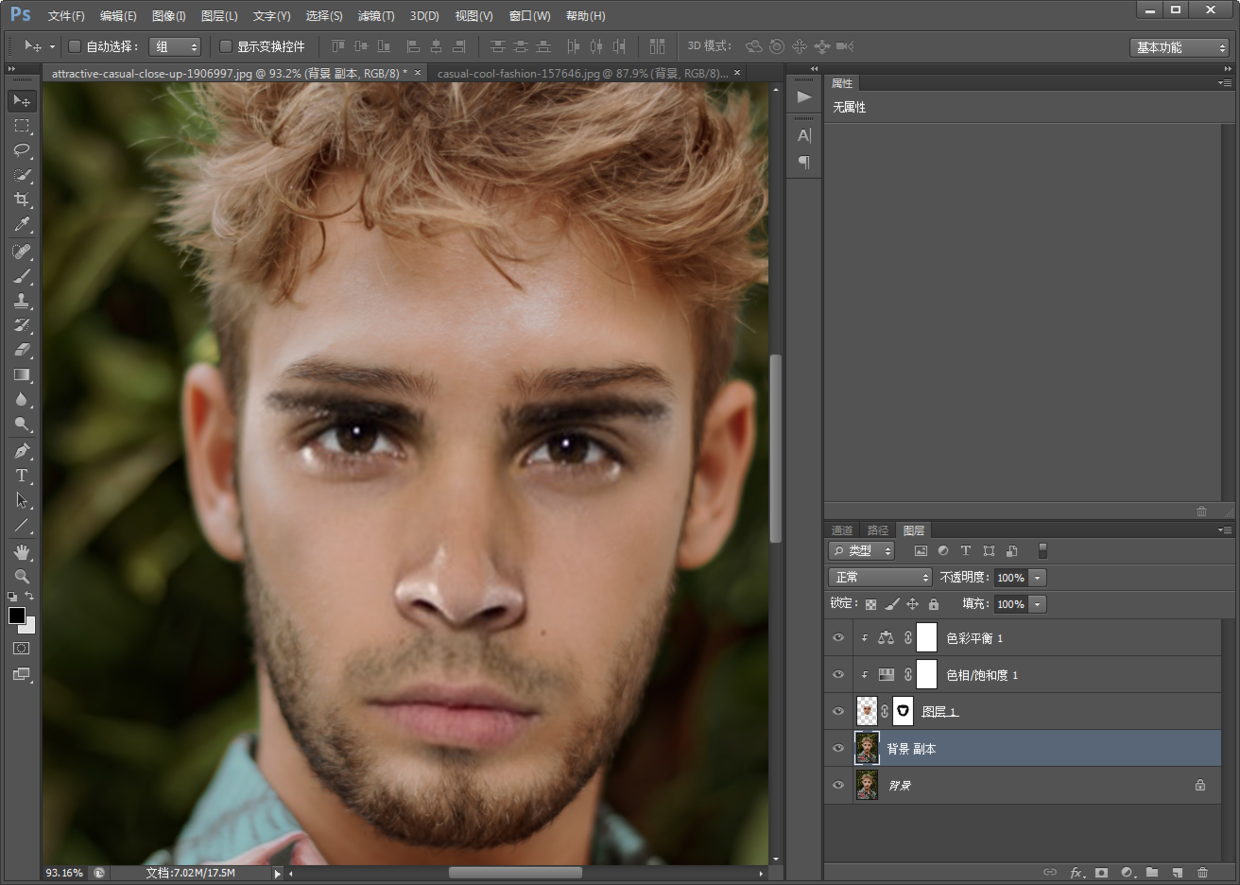Click the delete layer trash icon
Viewport: 1240px width, 885px height.
pos(1202,873)
